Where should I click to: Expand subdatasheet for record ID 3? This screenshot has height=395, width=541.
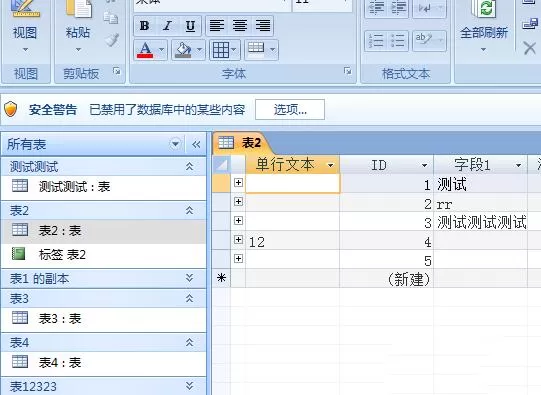pyautogui.click(x=238, y=220)
